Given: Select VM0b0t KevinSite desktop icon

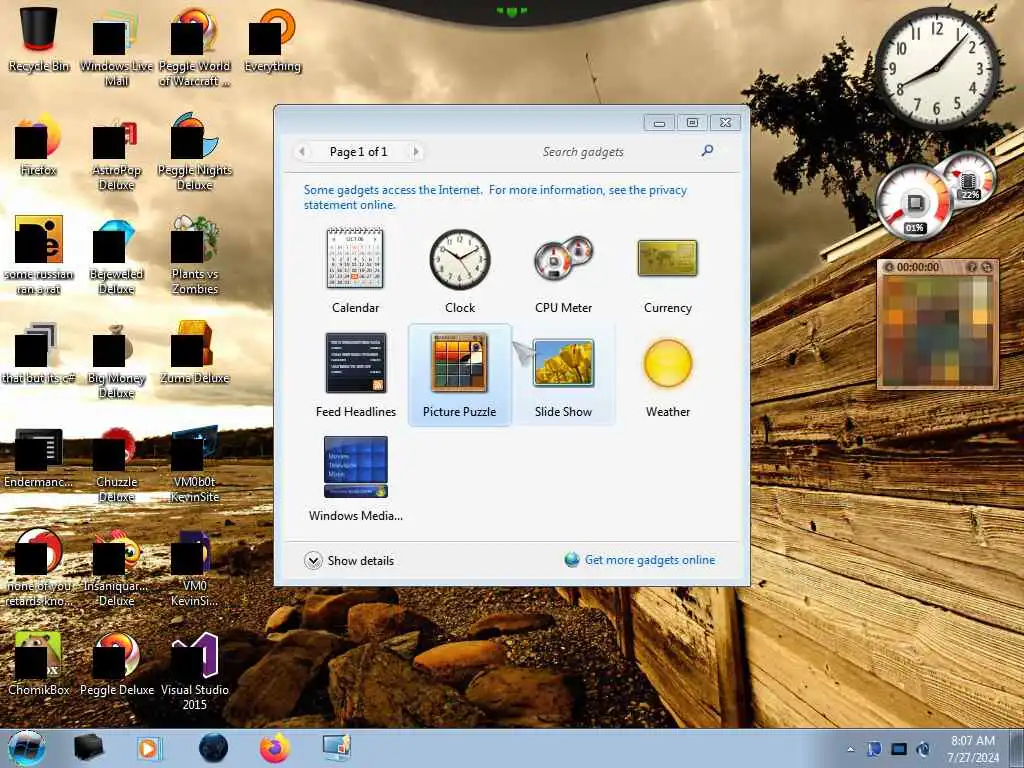Looking at the screenshot, I should coord(194,465).
